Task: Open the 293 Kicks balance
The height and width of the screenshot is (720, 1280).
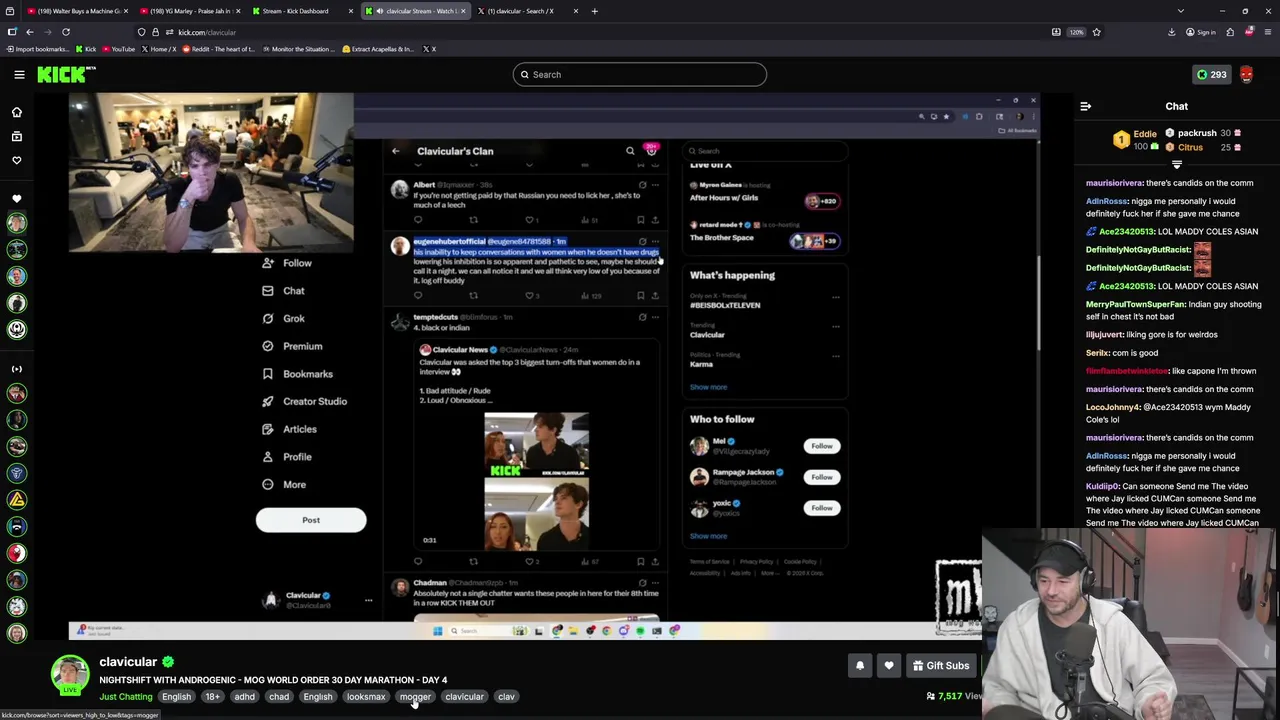Action: point(1211,74)
